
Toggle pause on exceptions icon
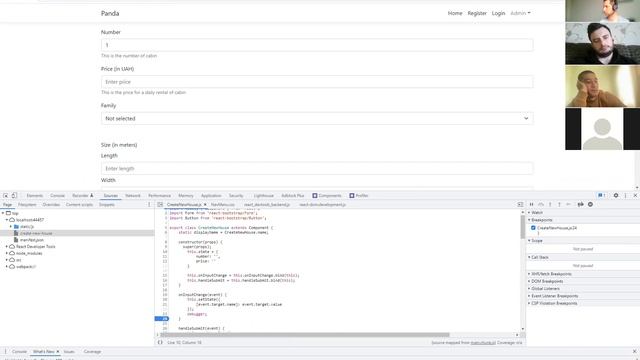(x=590, y=204)
